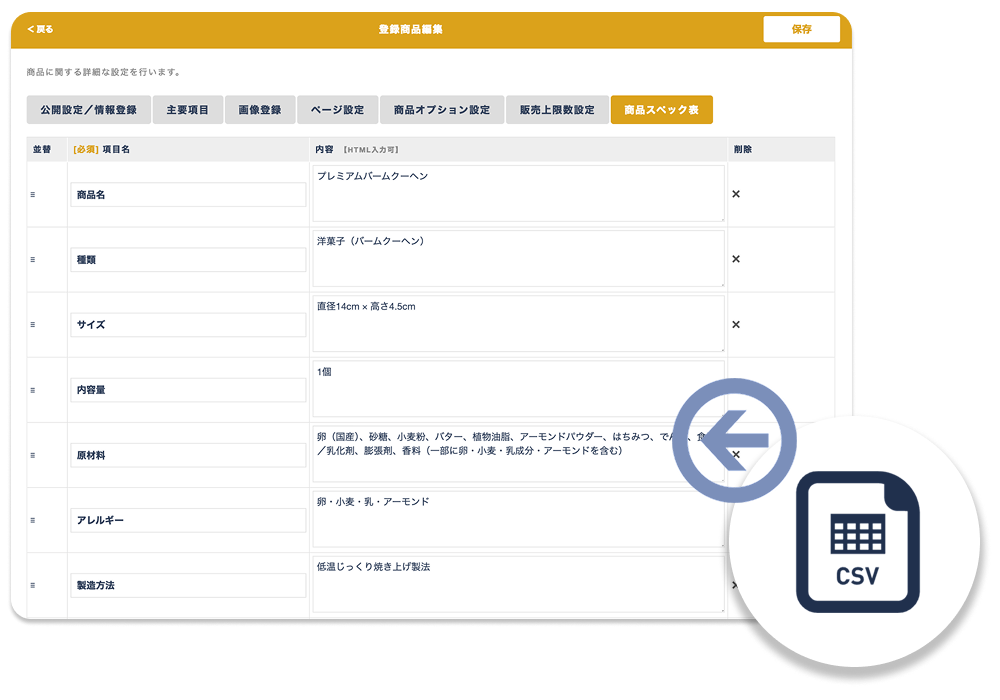Click reorder handle for 原材料 row

pyautogui.click(x=33, y=455)
